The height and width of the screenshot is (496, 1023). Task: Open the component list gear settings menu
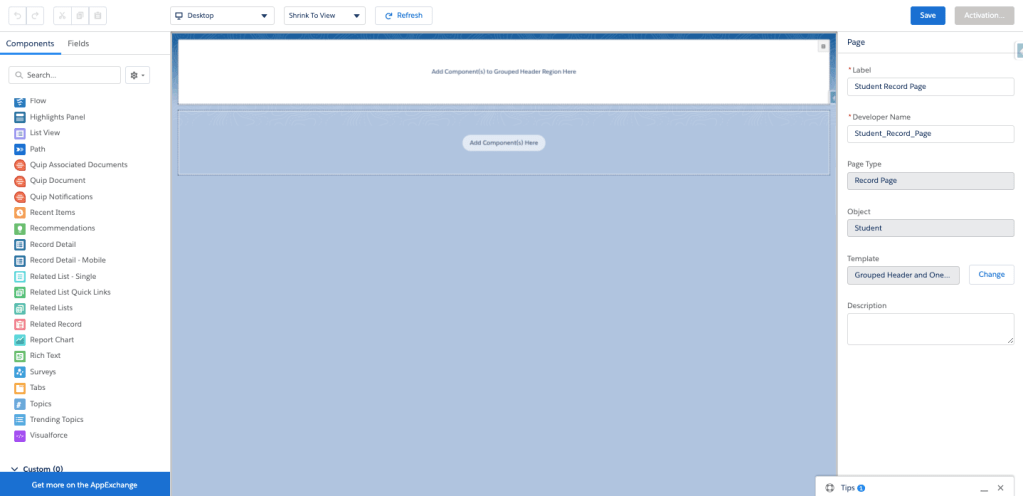point(138,75)
